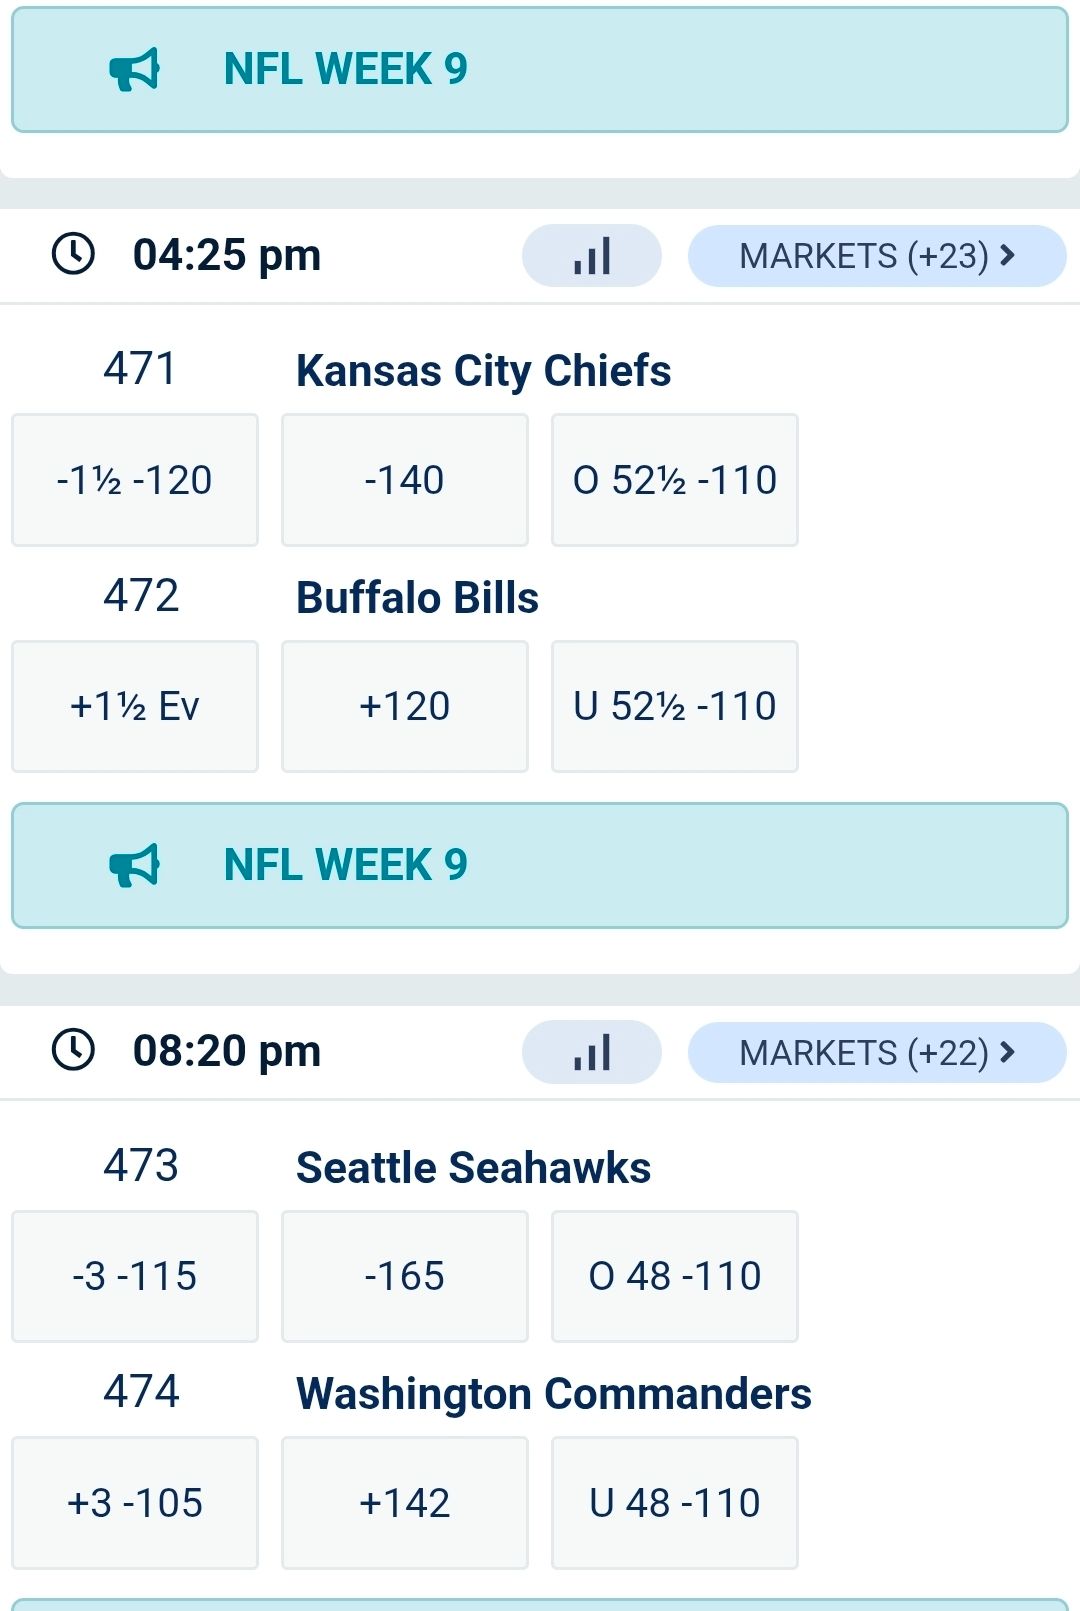Click megaphone icon in second NFL Week 9 banner
The height and width of the screenshot is (1611, 1080).
(x=134, y=866)
